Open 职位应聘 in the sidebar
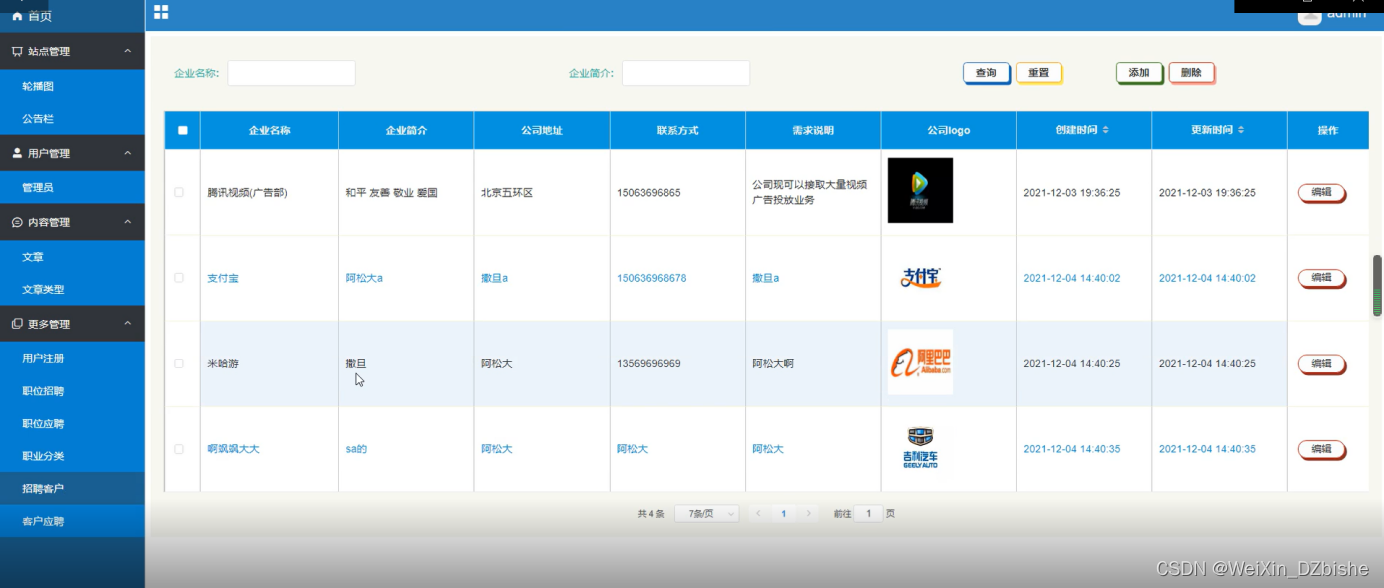1384x588 pixels. (72, 424)
